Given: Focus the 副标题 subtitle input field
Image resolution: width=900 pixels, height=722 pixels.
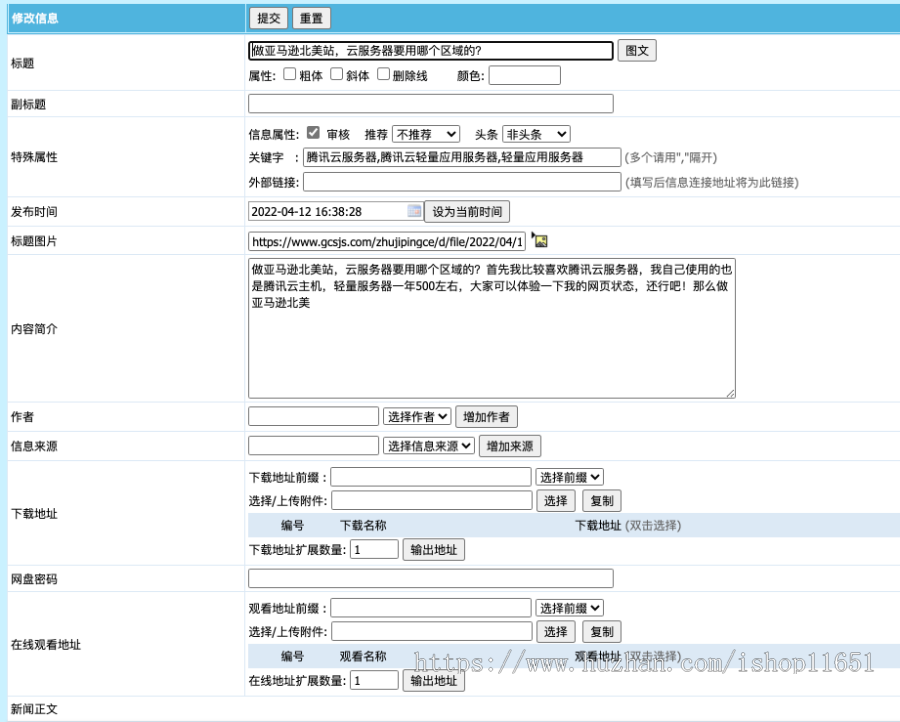Looking at the screenshot, I should (x=431, y=103).
